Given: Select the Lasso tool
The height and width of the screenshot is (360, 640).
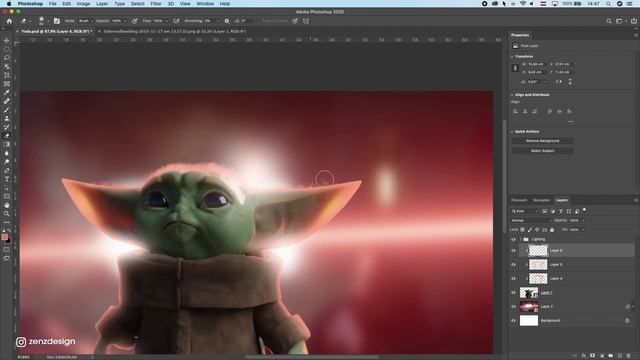Looking at the screenshot, I should (x=7, y=58).
